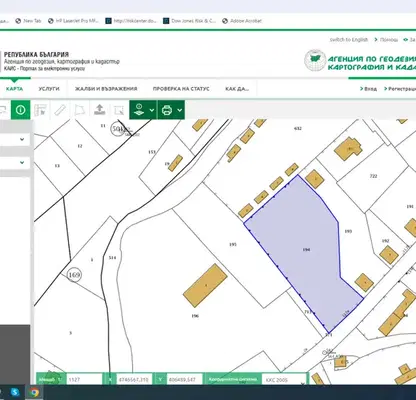Choose the rectangle selection tool
The width and height of the screenshot is (416, 400).
point(119,110)
